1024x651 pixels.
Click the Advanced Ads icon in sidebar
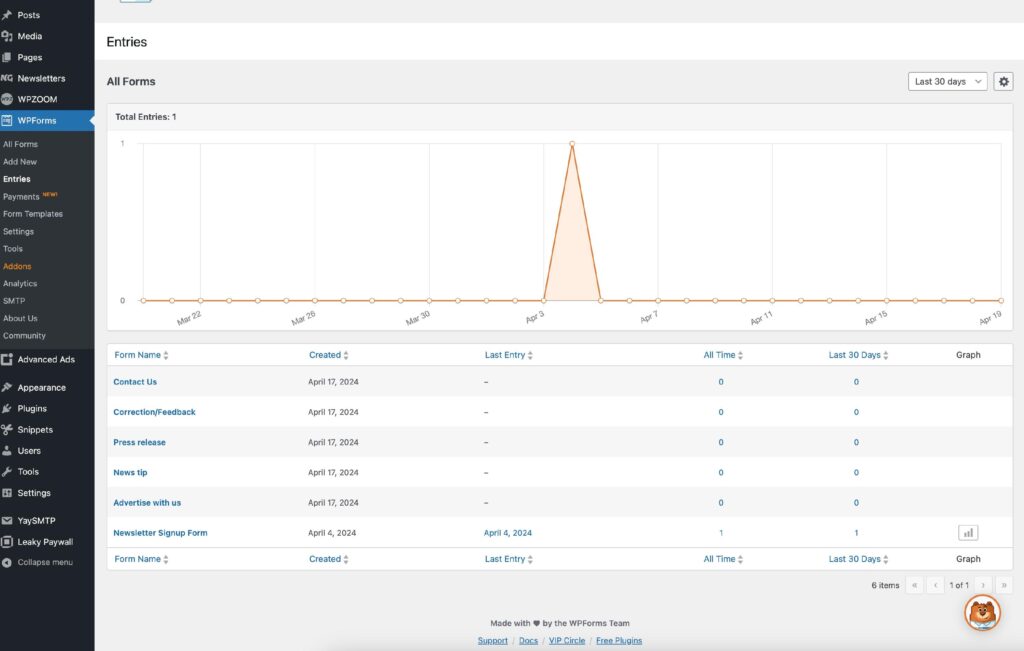[8, 360]
